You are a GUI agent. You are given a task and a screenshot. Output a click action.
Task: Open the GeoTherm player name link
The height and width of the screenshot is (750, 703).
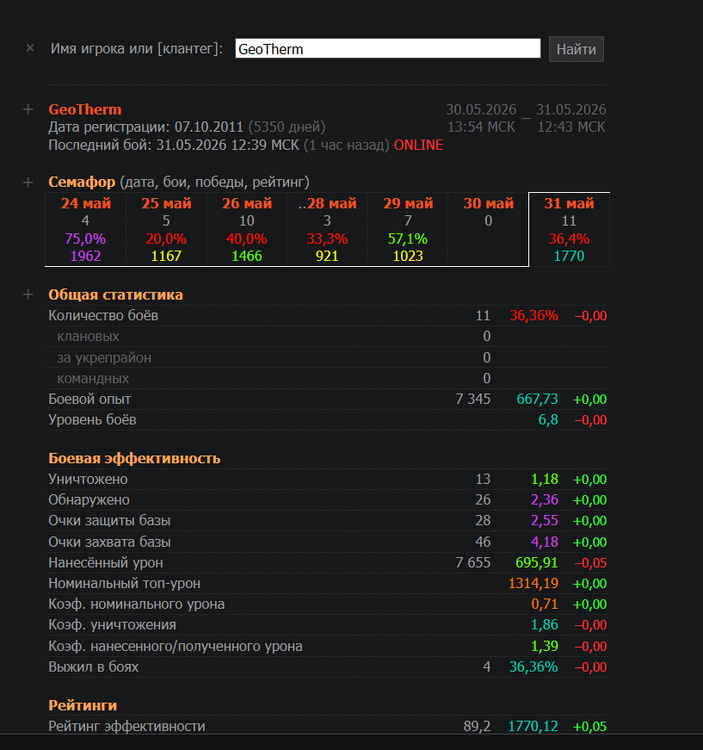(85, 110)
